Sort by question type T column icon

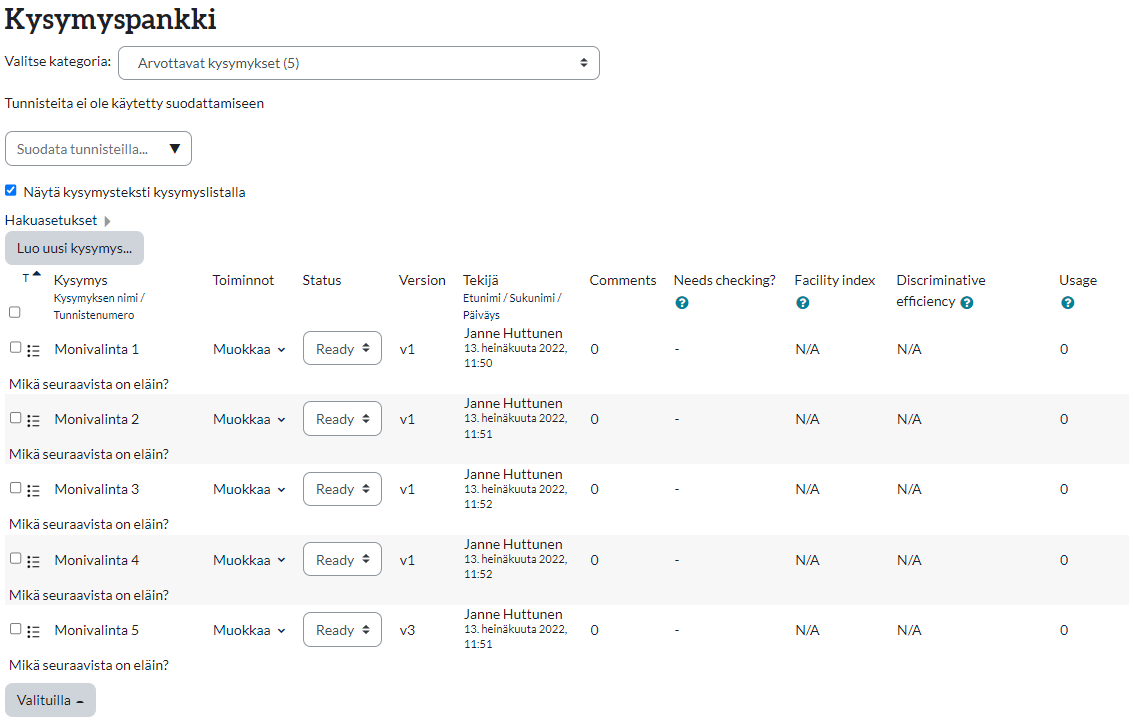tap(27, 278)
